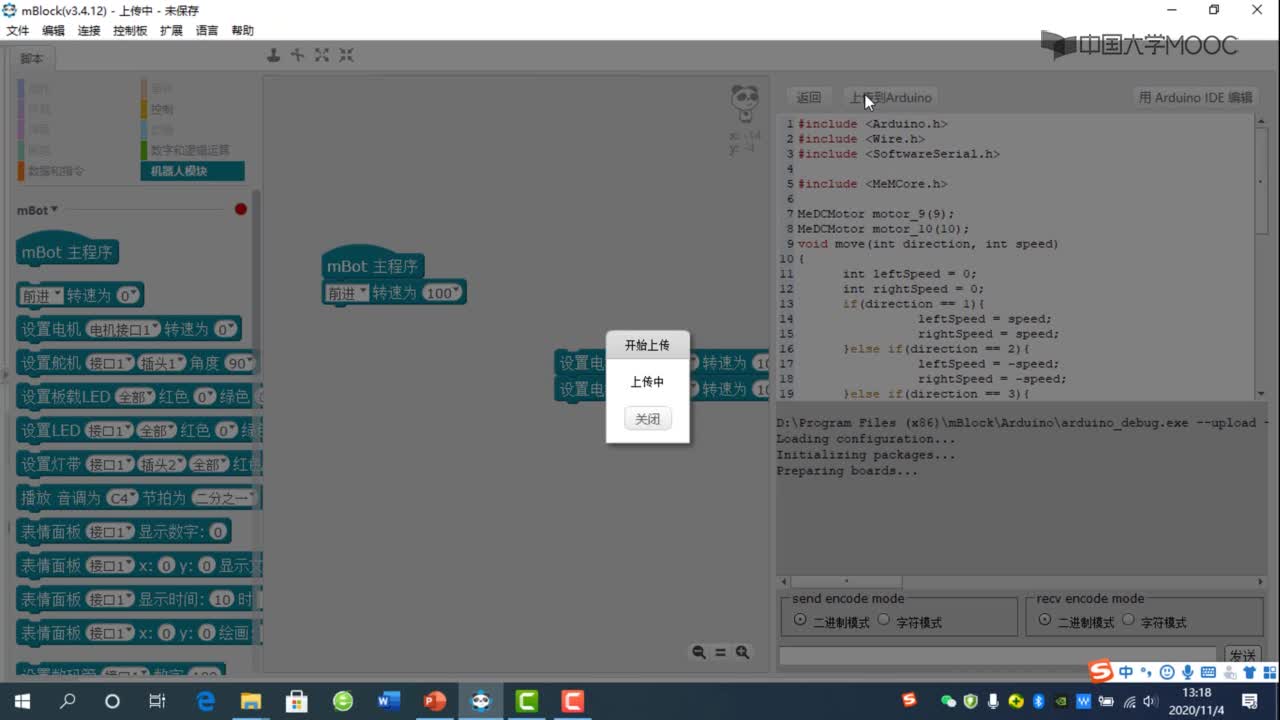This screenshot has width=1280, height=720.
Task: Open the Sogou soft keyboard icon
Action: [x=1209, y=672]
